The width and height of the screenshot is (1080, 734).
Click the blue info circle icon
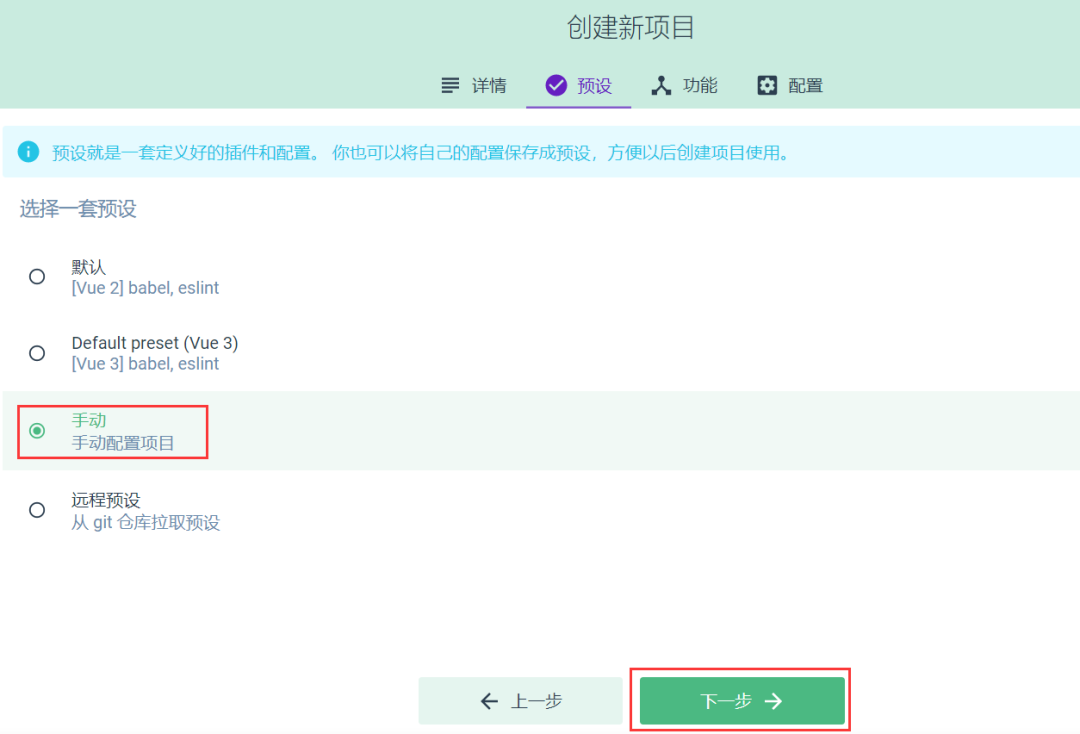(28, 150)
